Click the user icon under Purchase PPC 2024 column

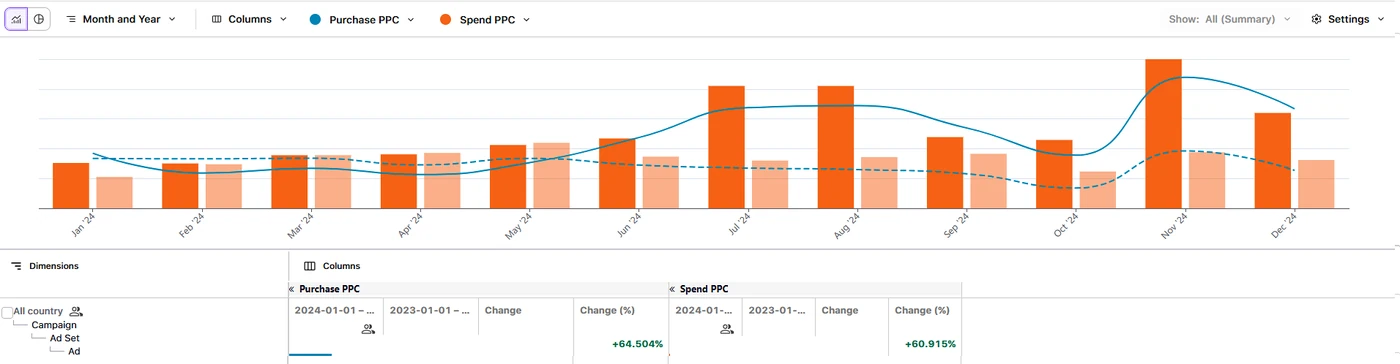367,328
